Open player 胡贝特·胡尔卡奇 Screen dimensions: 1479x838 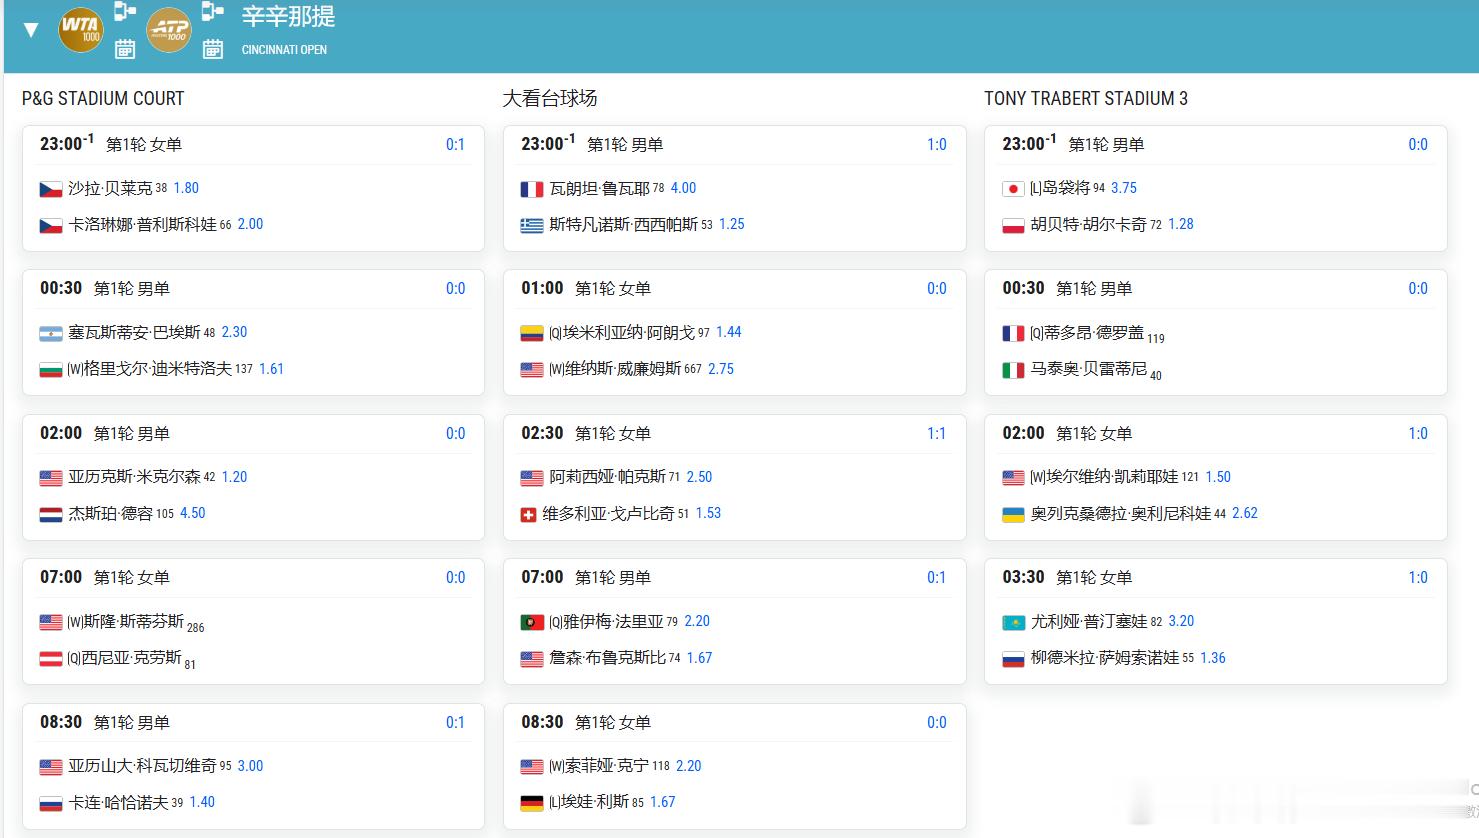tap(1089, 224)
